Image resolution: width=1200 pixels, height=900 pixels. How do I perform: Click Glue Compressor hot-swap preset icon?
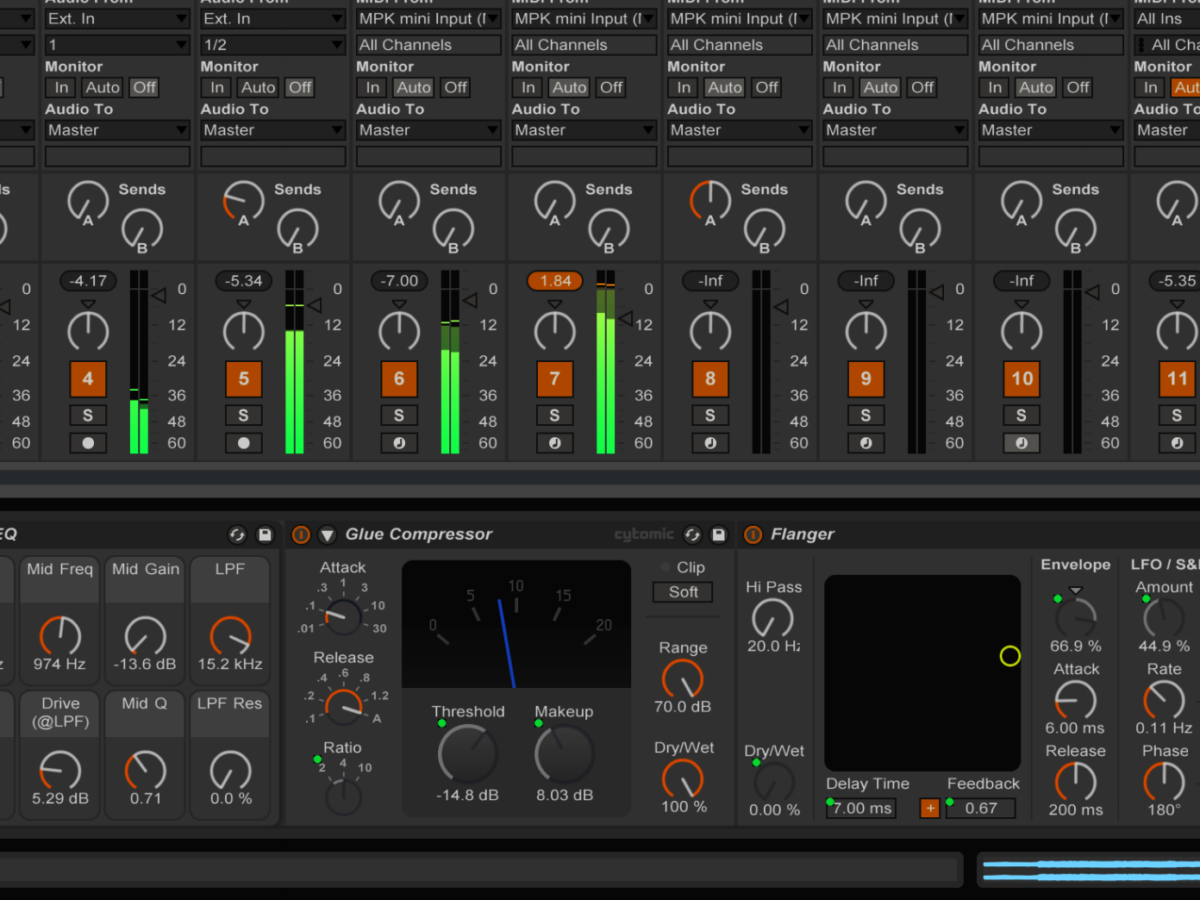[x=691, y=535]
